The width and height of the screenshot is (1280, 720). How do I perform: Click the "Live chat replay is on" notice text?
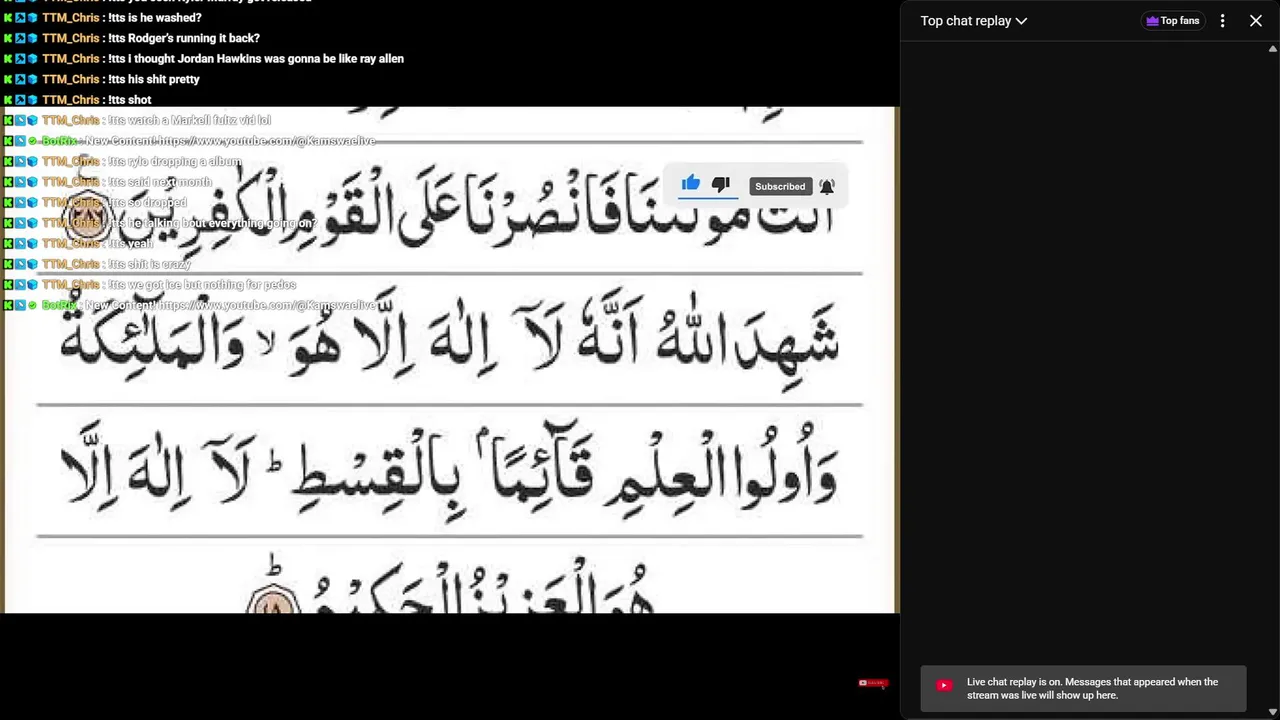(x=1092, y=689)
